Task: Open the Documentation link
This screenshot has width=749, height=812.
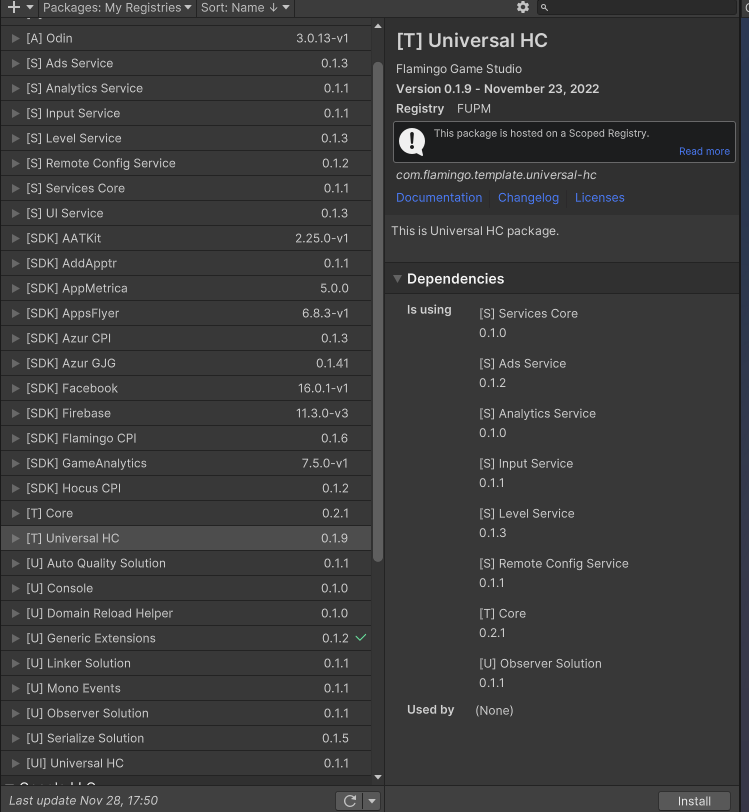Action: tap(439, 197)
